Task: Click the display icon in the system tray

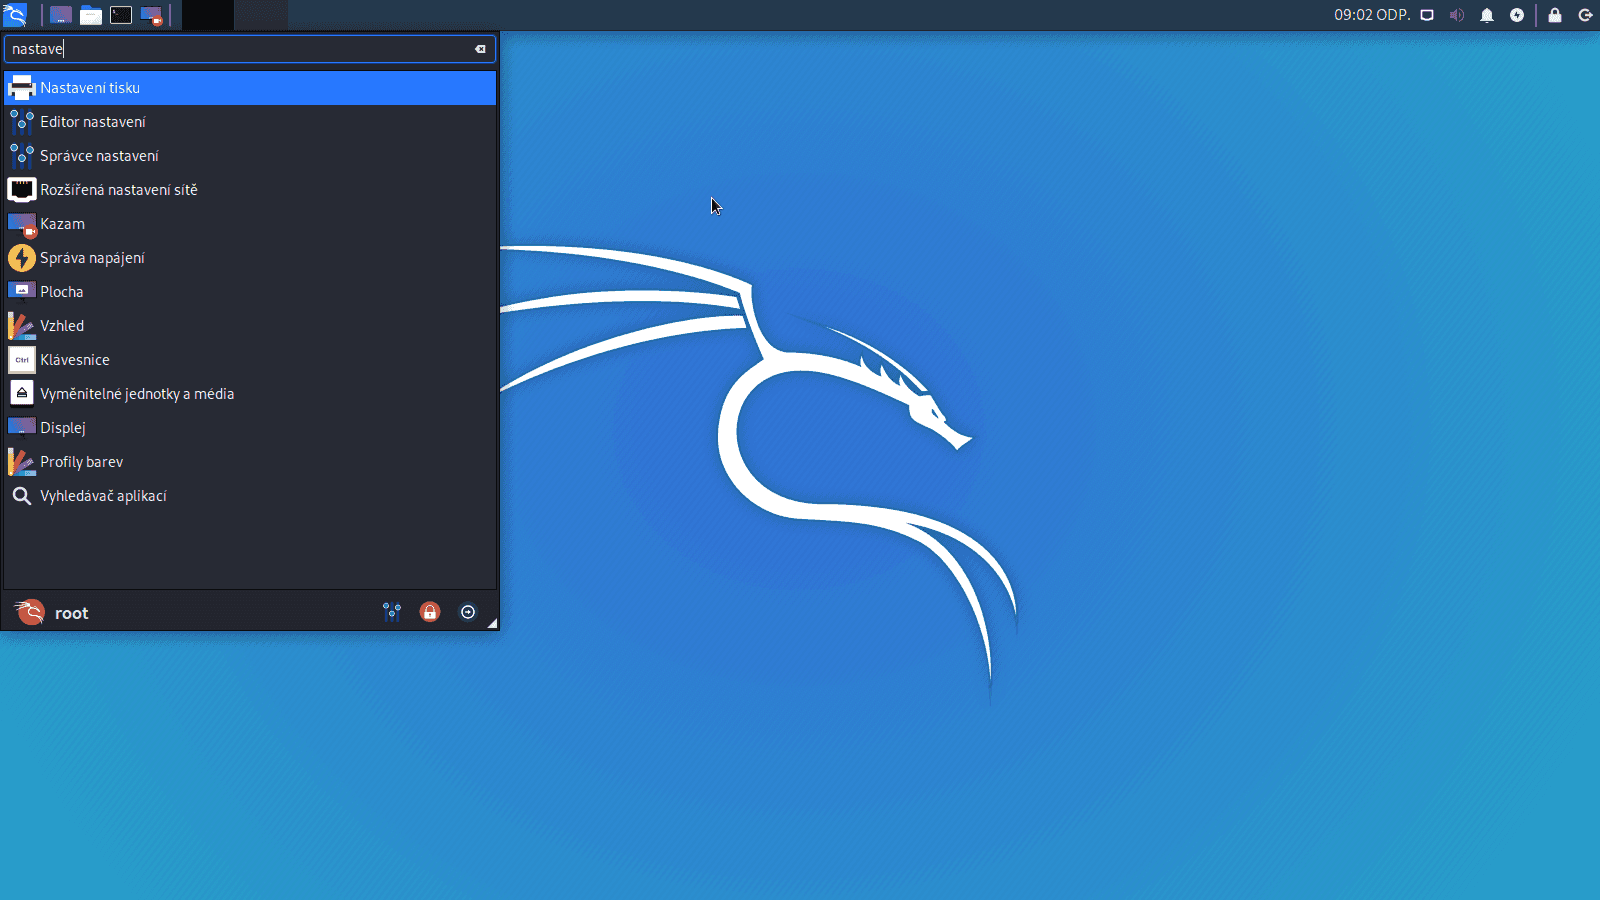Action: pos(1427,15)
